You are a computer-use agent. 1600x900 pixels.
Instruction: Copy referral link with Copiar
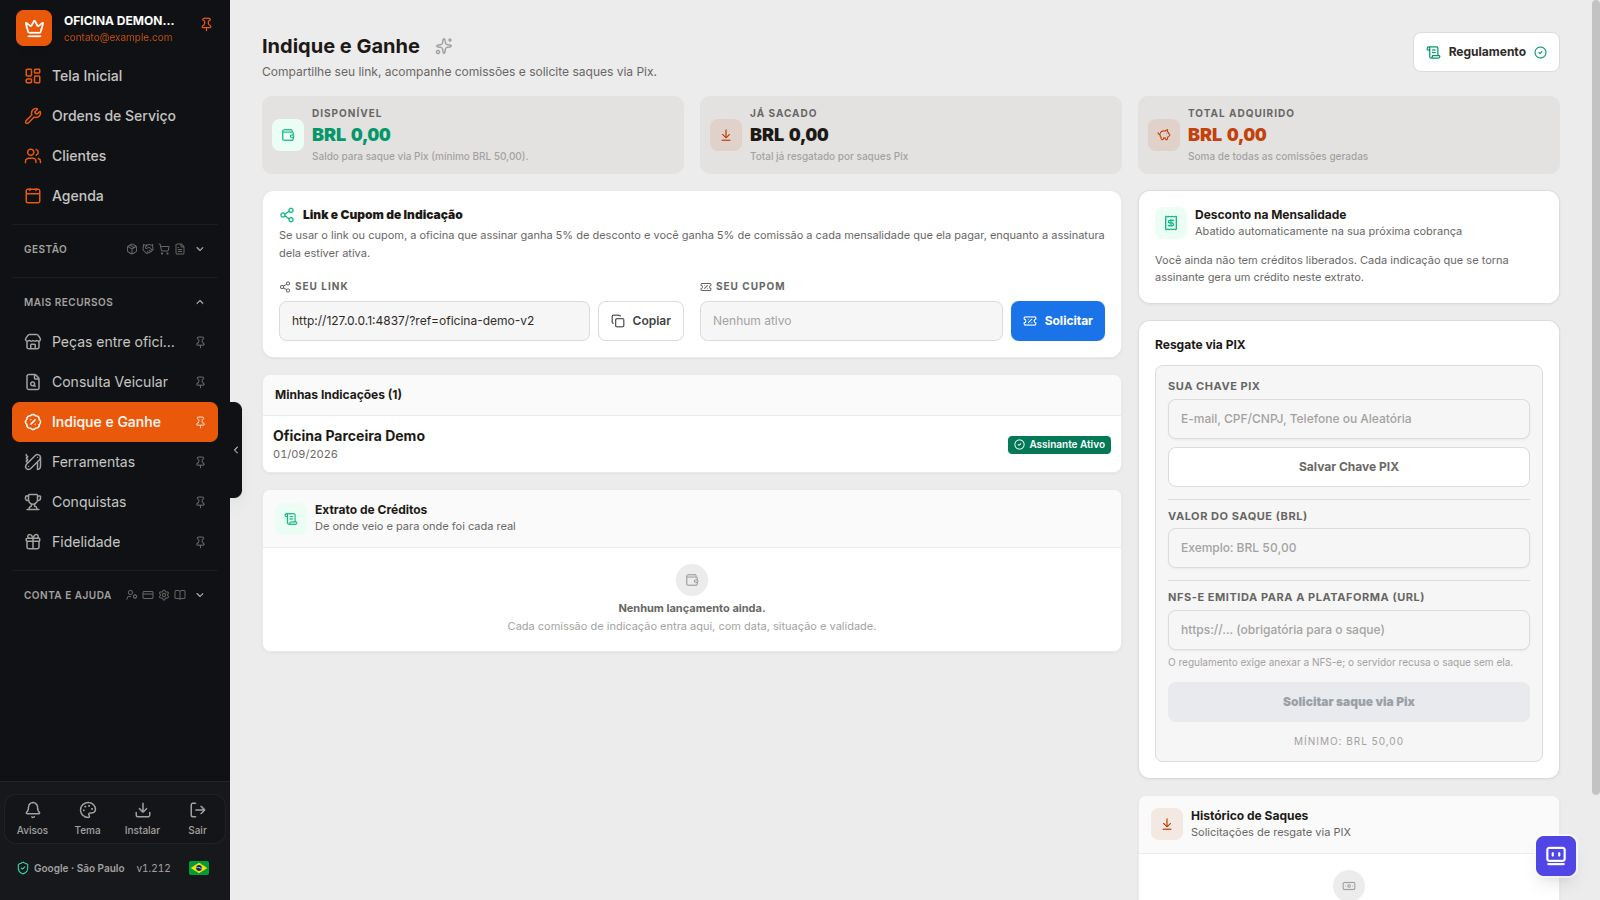click(641, 321)
